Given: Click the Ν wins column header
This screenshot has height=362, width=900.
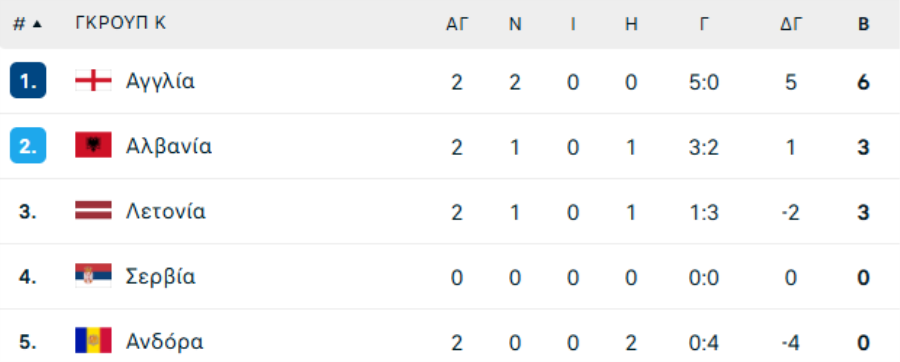Looking at the screenshot, I should click(515, 24).
